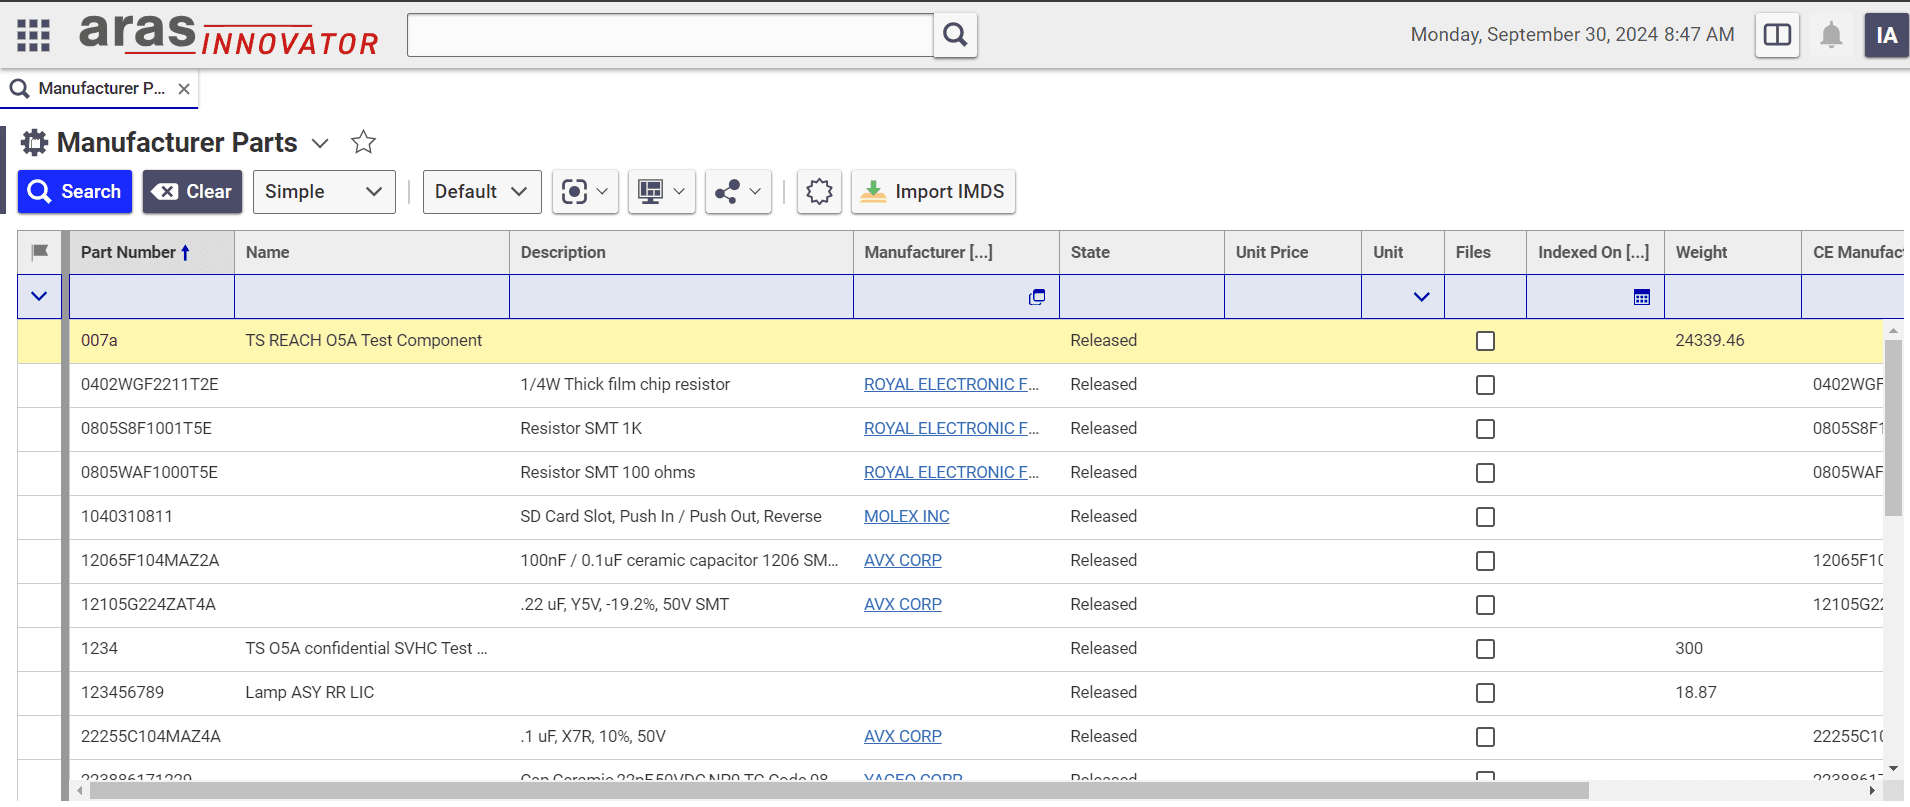Open AVX CORP link for 22255C104MAZ4A
This screenshot has height=807, width=1910.
(903, 736)
